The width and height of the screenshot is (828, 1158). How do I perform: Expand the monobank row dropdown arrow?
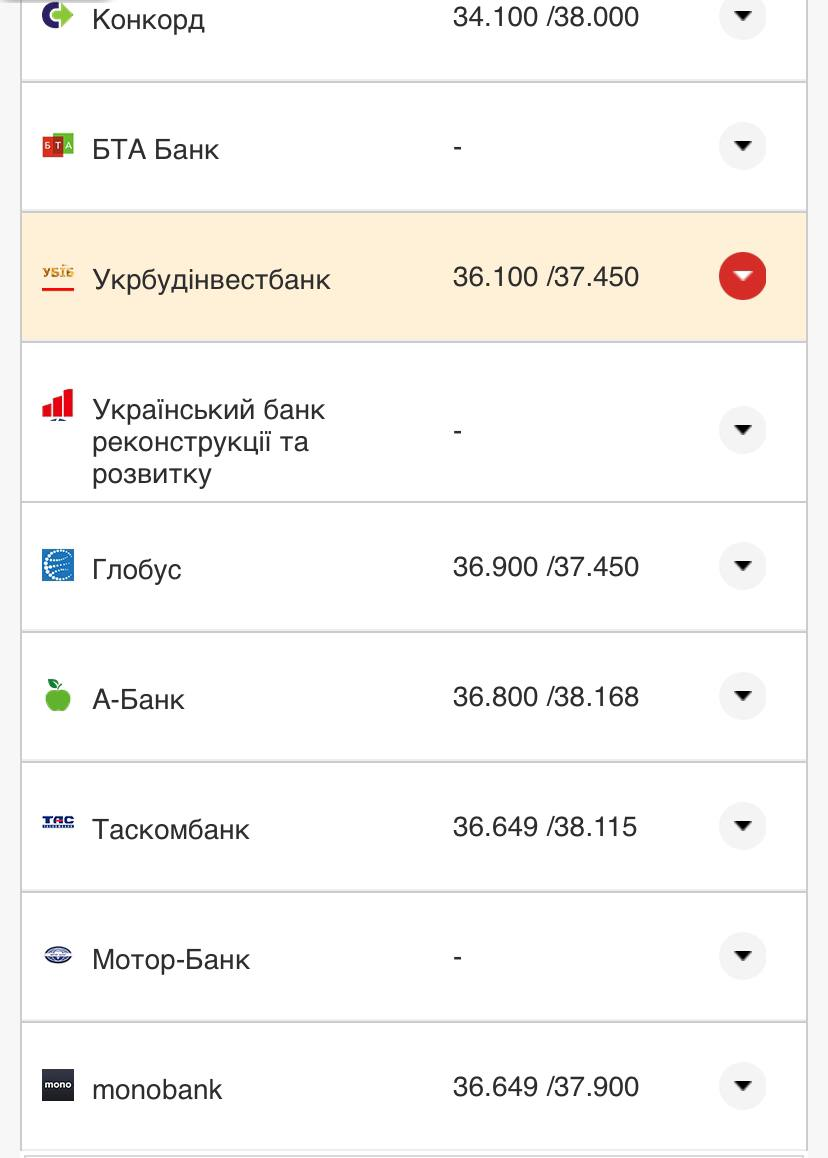point(742,1086)
